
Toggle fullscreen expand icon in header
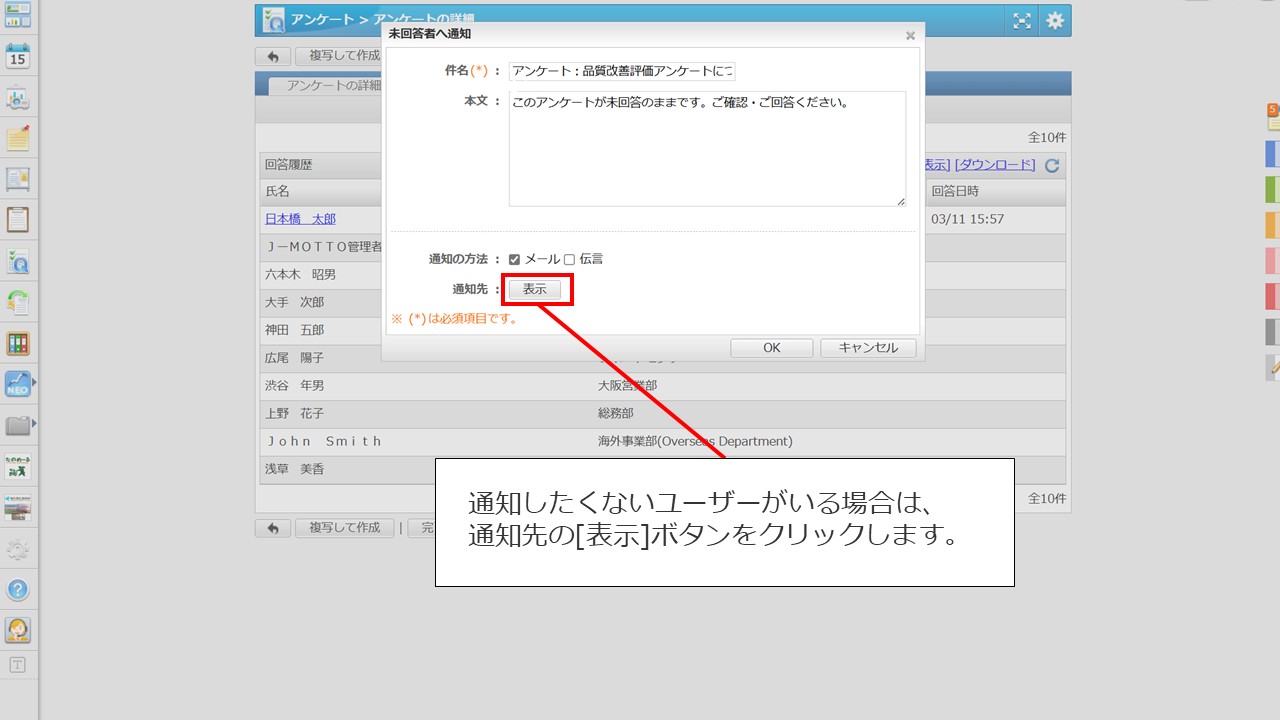pyautogui.click(x=1022, y=21)
